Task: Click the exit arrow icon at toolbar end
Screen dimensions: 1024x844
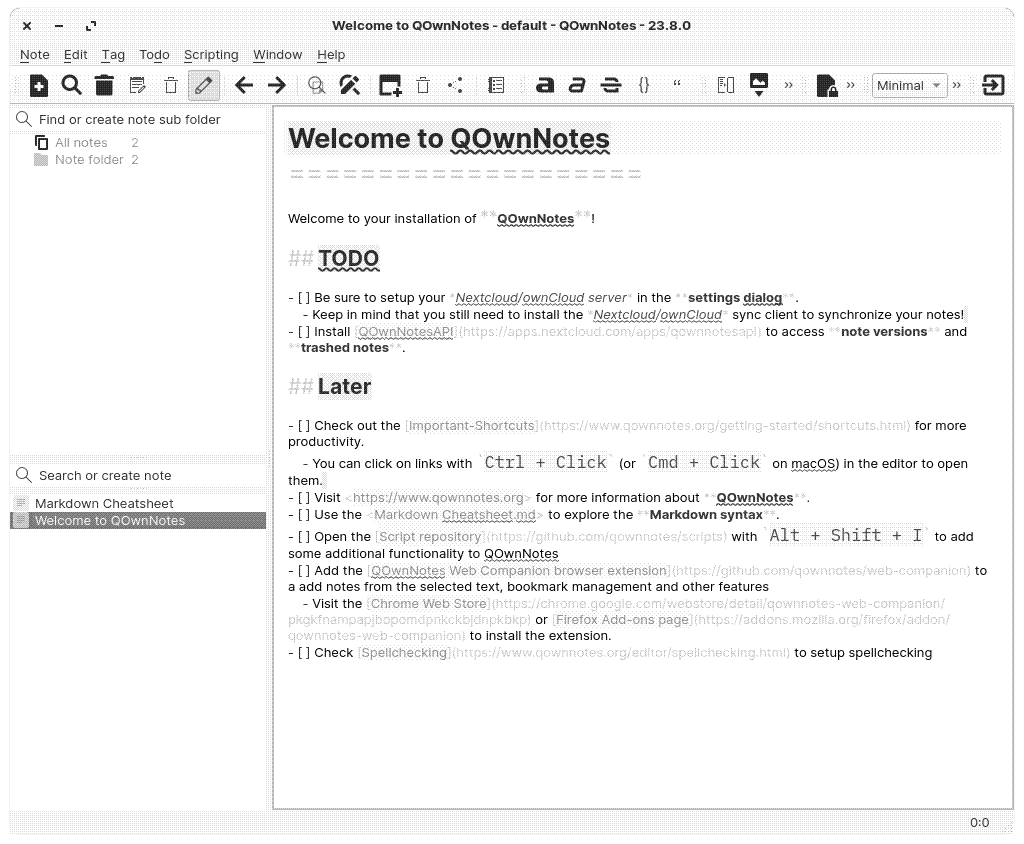Action: coord(993,86)
